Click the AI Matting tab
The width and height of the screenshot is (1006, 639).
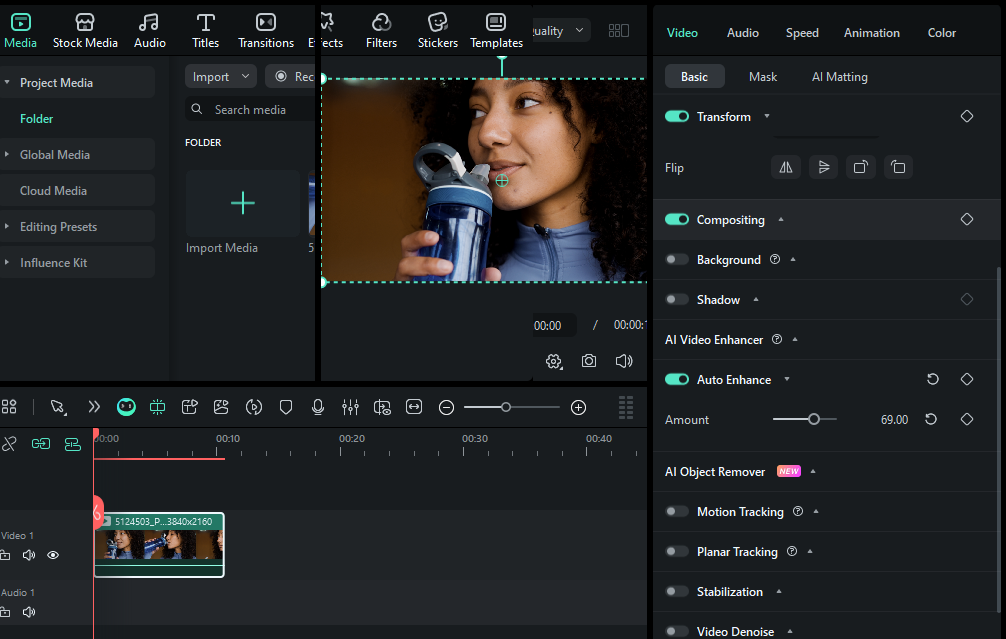[x=840, y=76]
